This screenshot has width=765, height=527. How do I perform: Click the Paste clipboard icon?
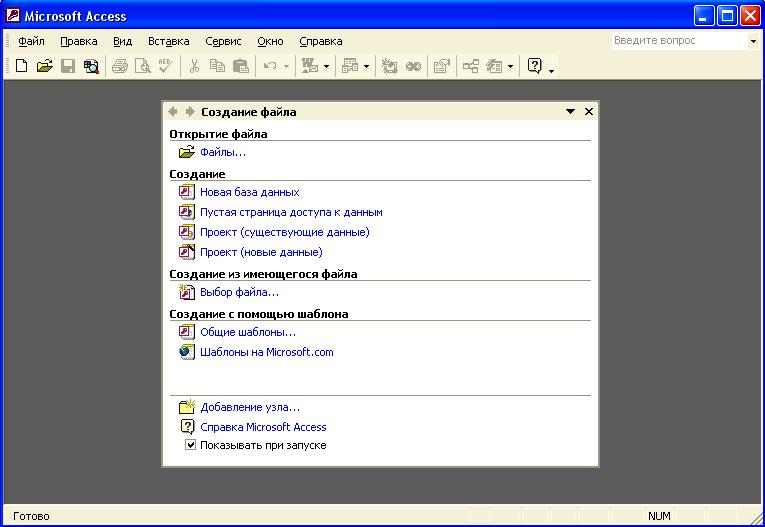tap(241, 66)
